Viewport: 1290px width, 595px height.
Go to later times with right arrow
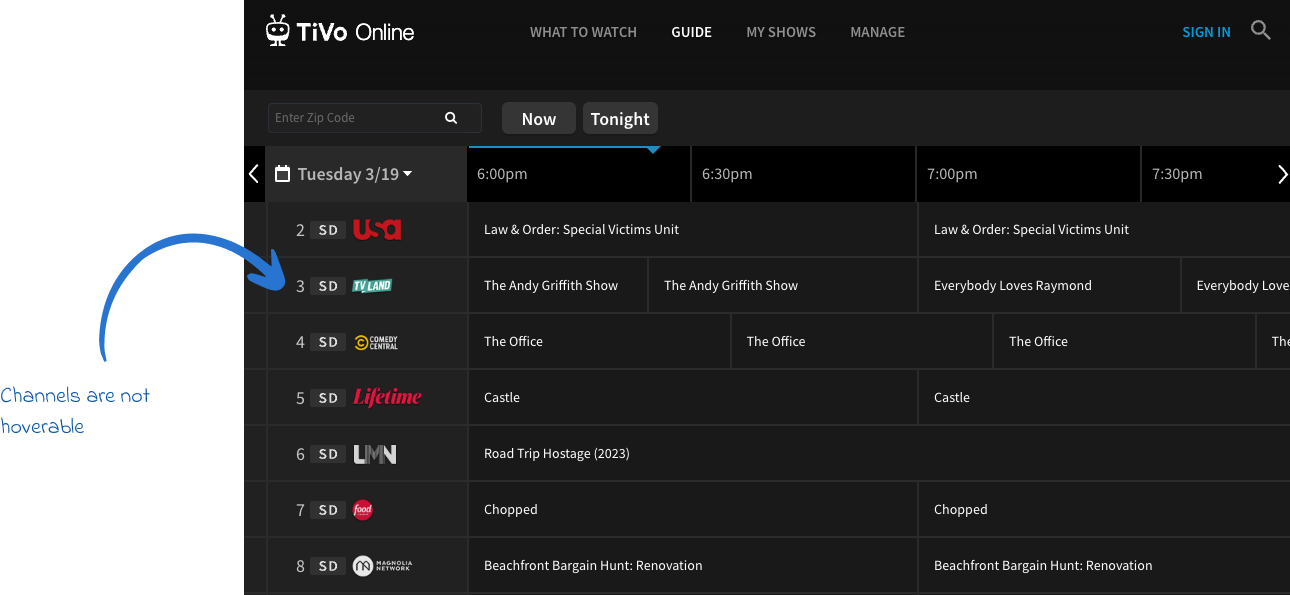tap(1283, 174)
